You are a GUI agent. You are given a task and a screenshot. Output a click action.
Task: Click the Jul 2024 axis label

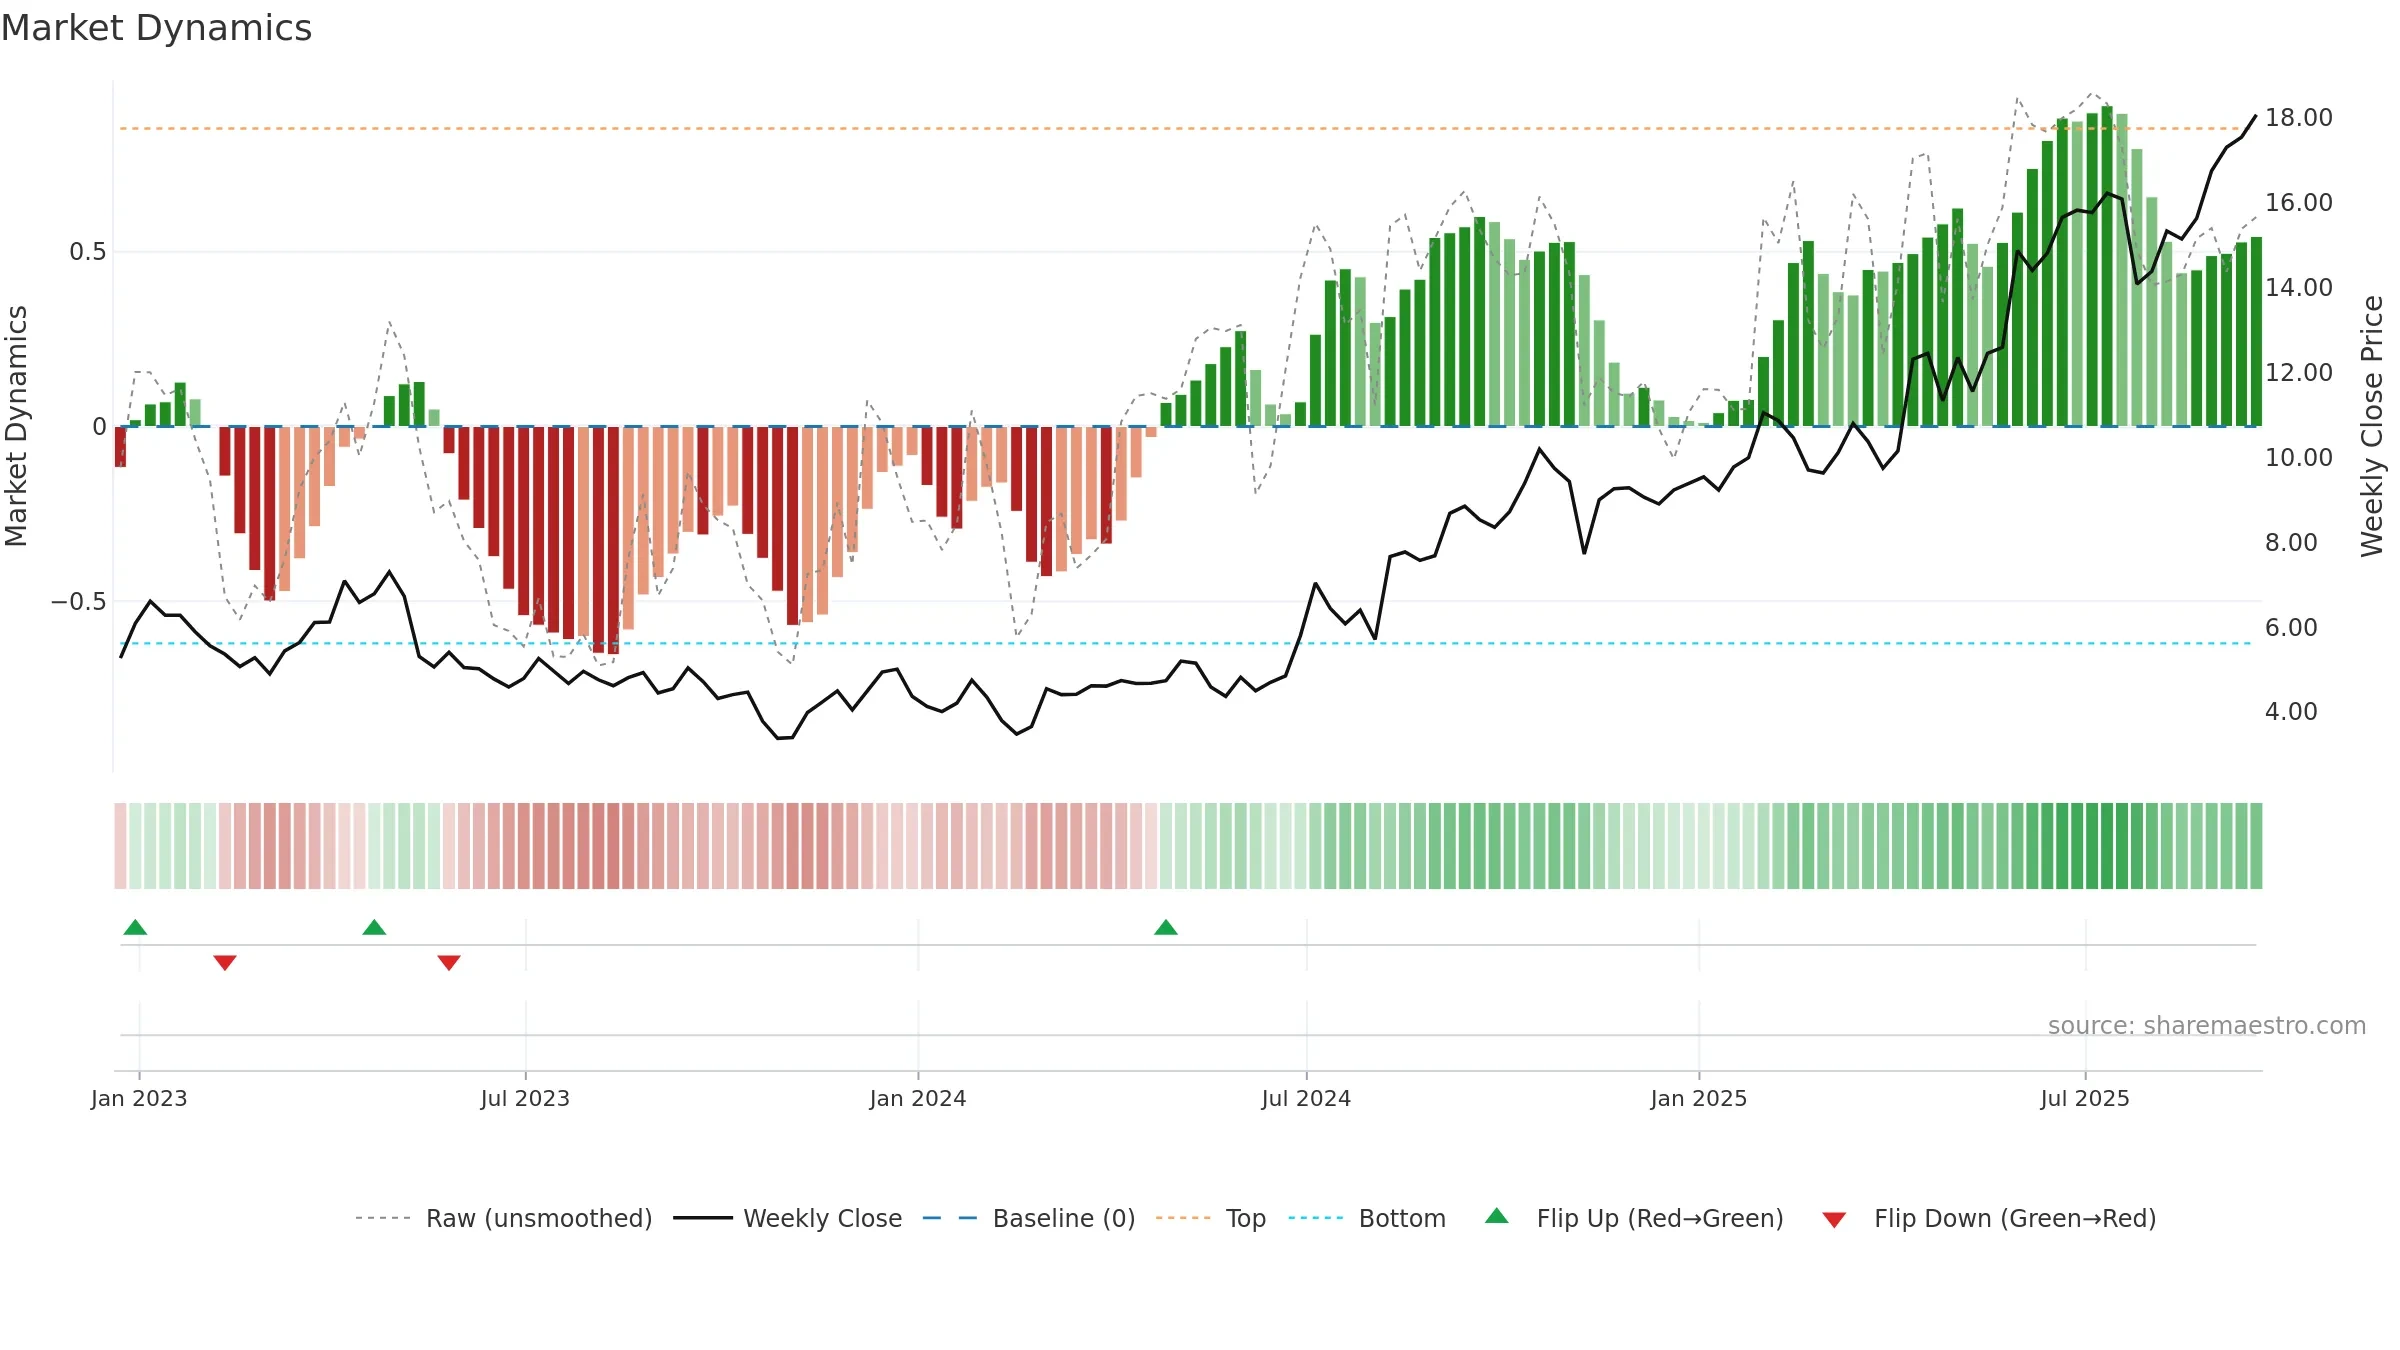click(1306, 1098)
